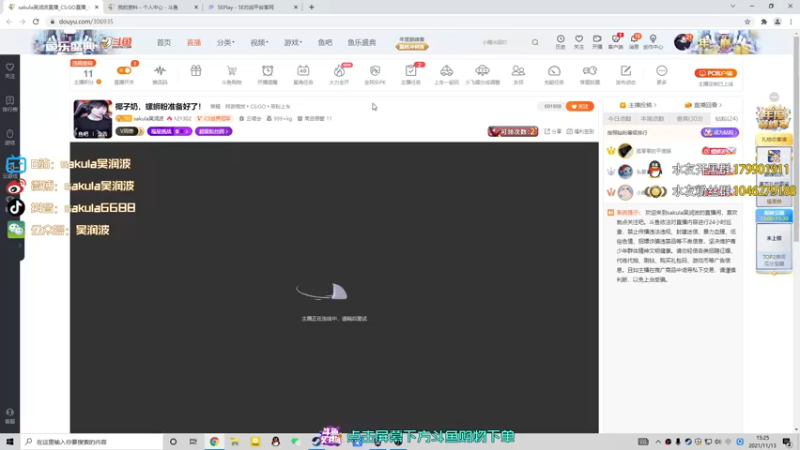Click the Douyu logo
The image size is (800, 450).
click(x=117, y=43)
